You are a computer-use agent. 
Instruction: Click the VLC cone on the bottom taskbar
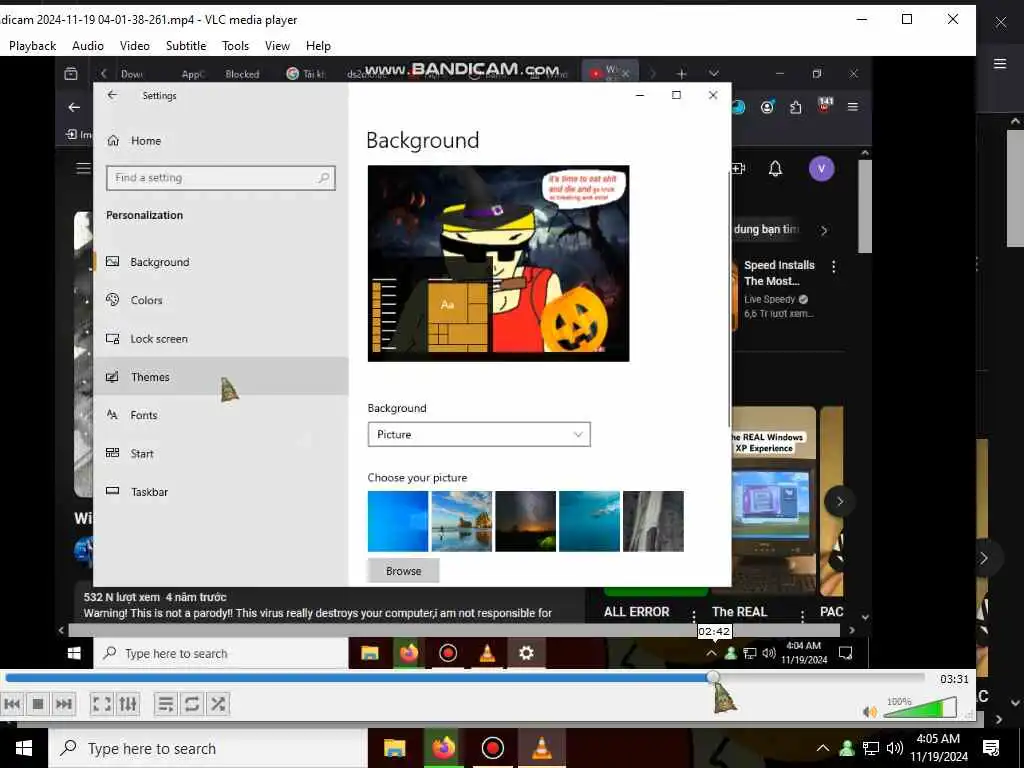click(541, 748)
